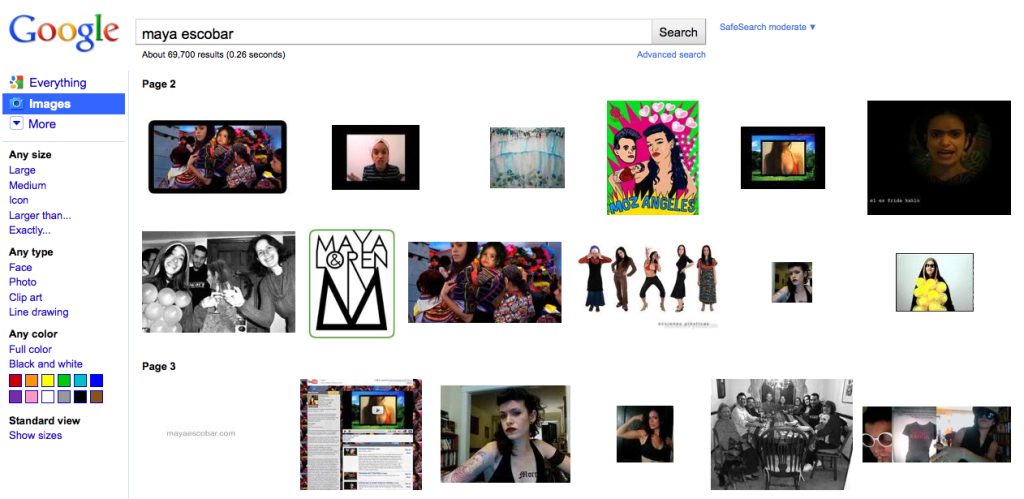The image size is (1024, 499).
Task: Pick the red color swatch
Action: coord(15,380)
